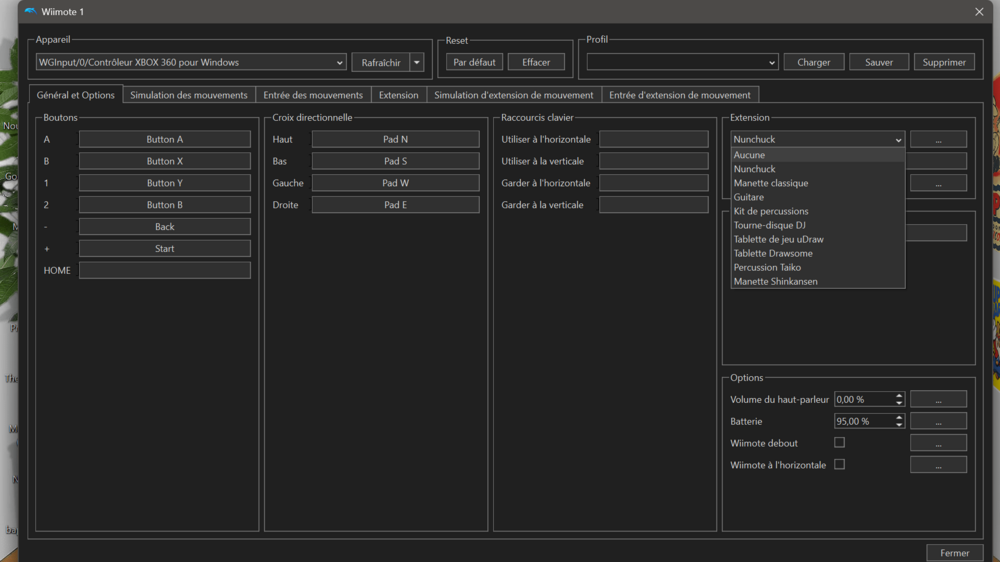Click the Sauver profile button
Viewport: 1000px width, 562px height.
tap(878, 62)
